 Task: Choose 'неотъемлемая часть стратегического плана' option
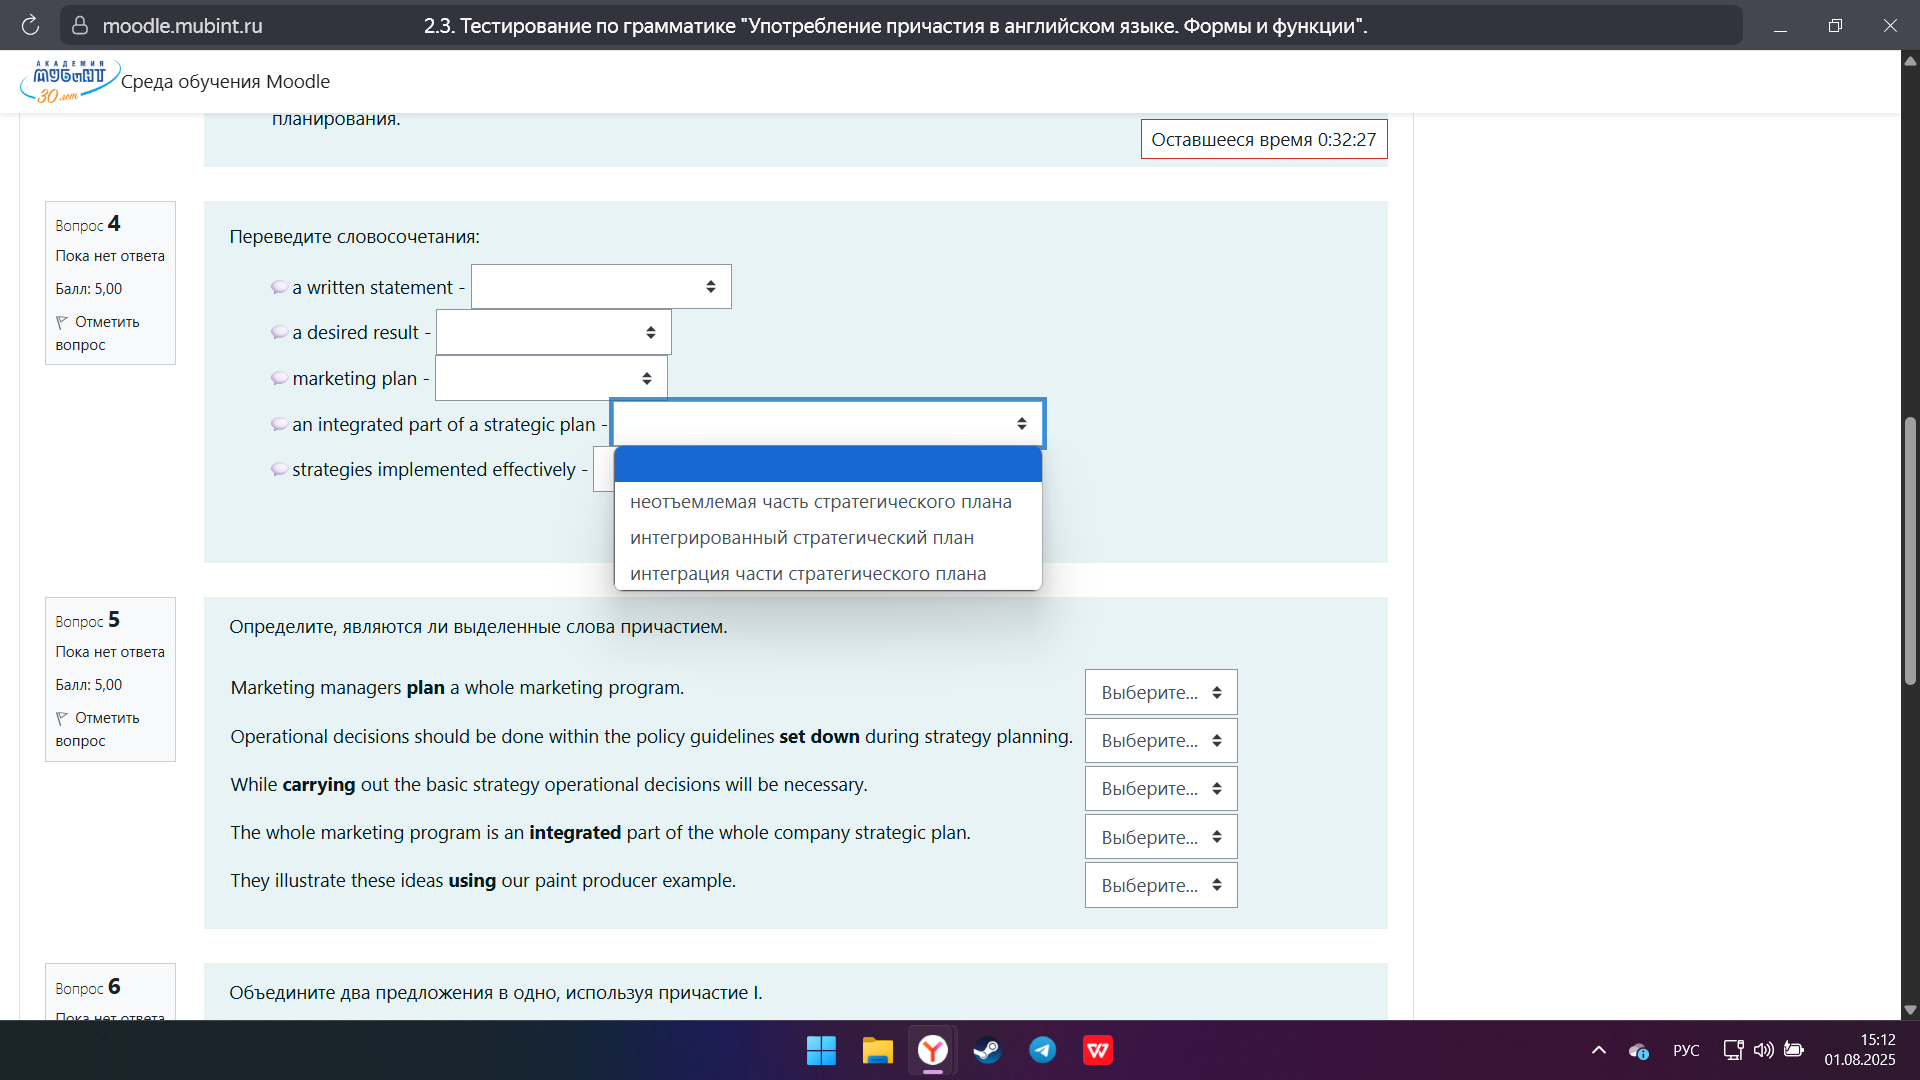pos(820,502)
